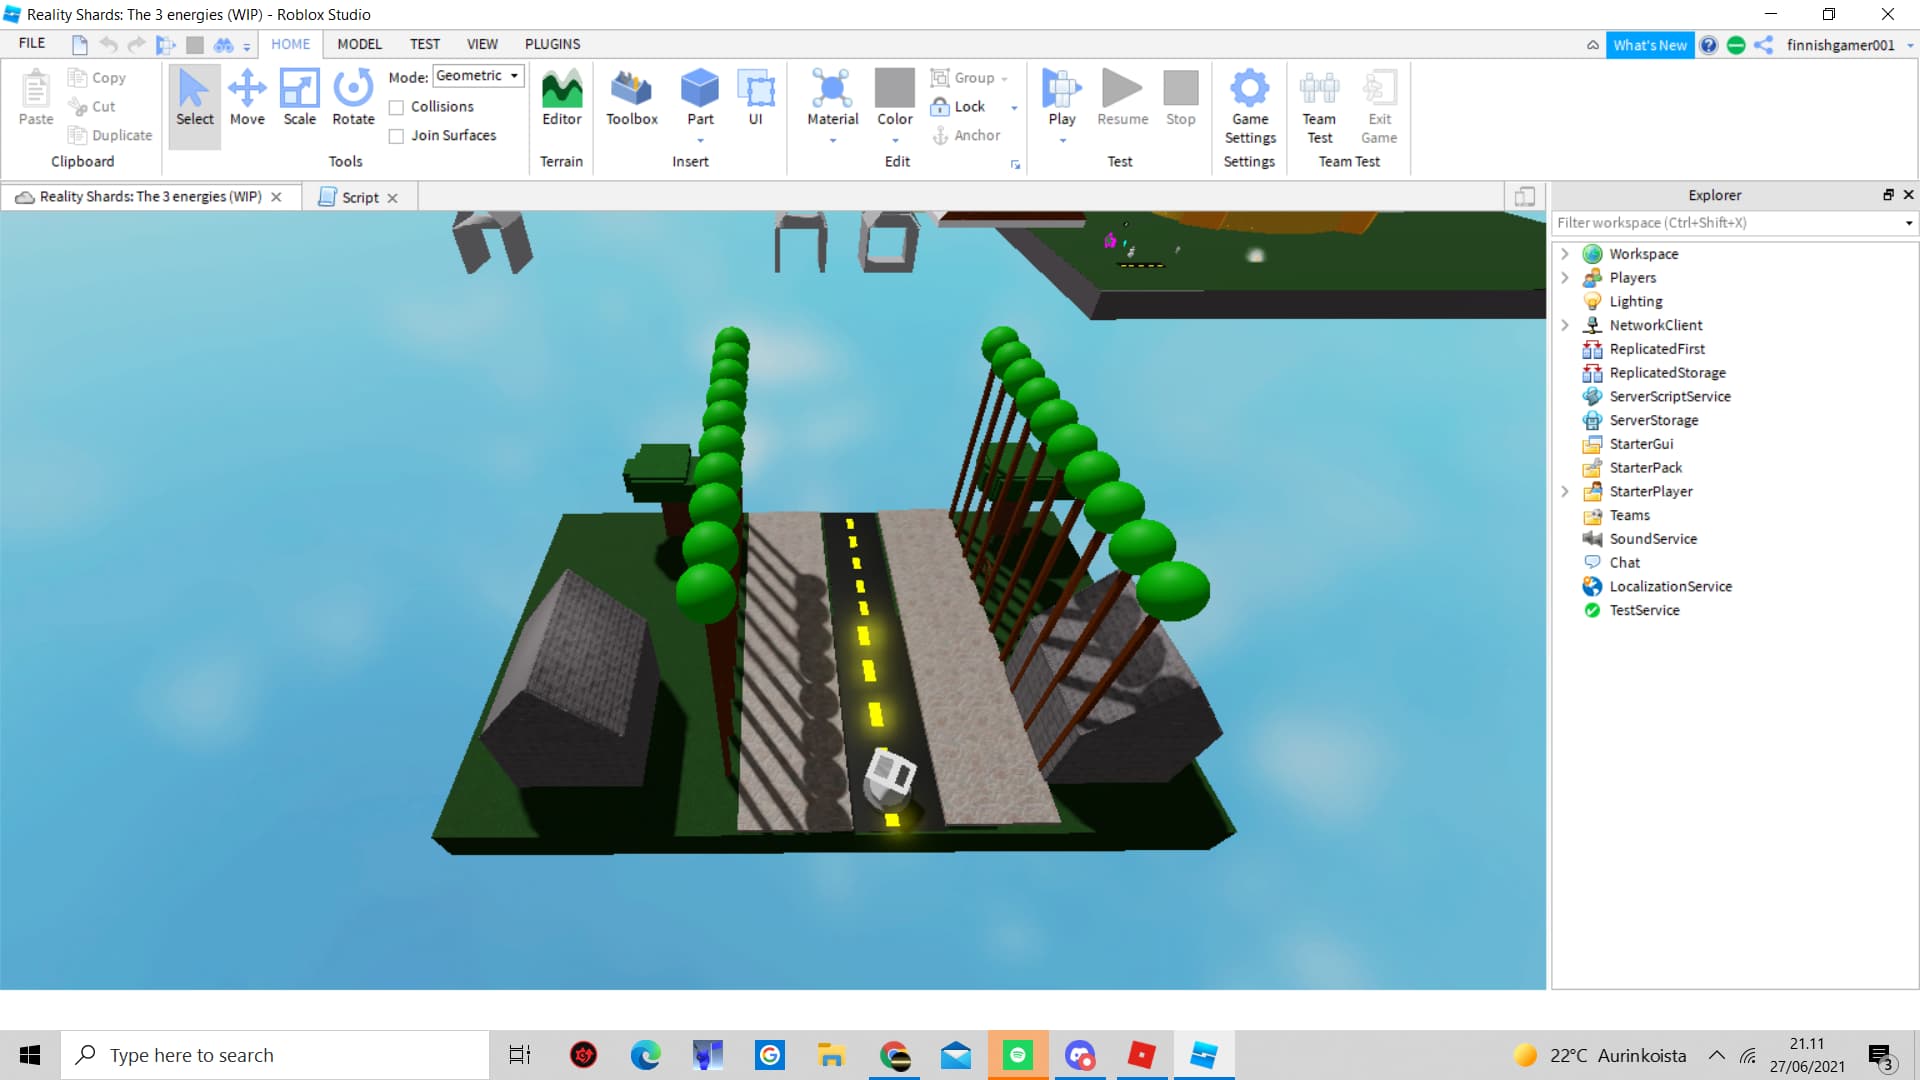The height and width of the screenshot is (1080, 1920).
Task: Select Lighting in the Explorer
Action: click(1636, 302)
